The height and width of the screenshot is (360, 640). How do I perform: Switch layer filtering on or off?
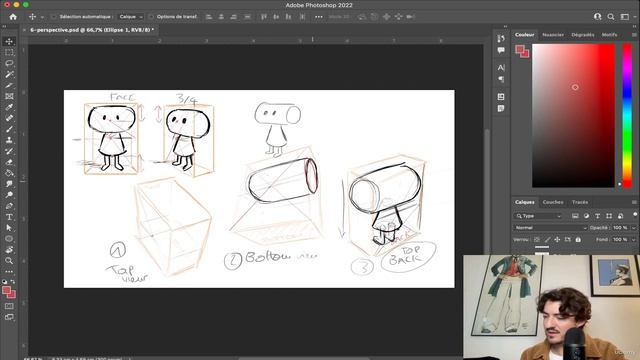pos(635,214)
